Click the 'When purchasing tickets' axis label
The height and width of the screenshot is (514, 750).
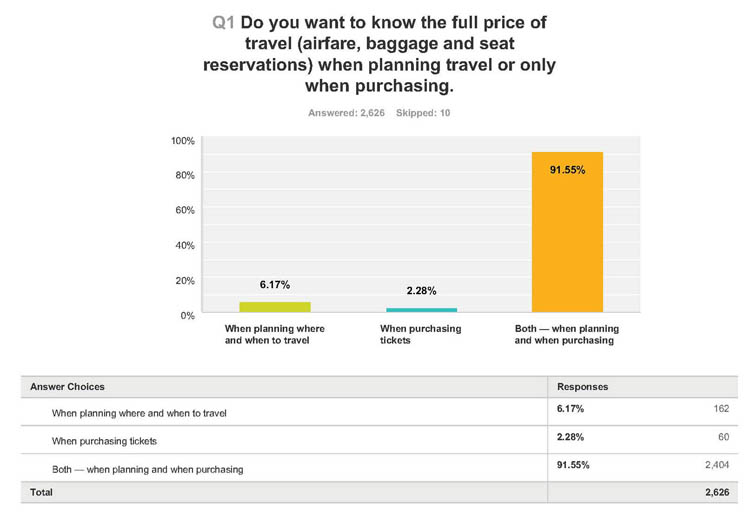coord(420,334)
